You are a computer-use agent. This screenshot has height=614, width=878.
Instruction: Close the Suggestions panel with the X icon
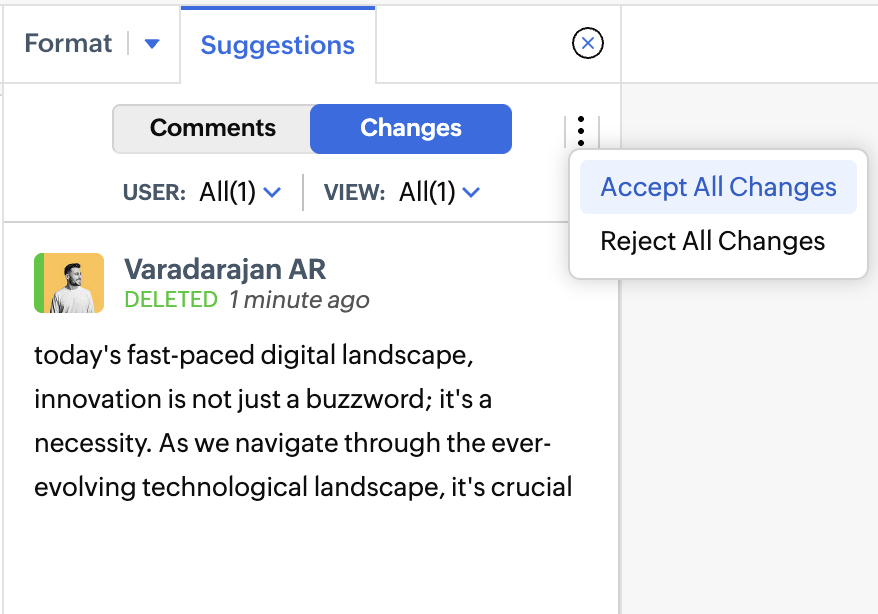(x=588, y=43)
